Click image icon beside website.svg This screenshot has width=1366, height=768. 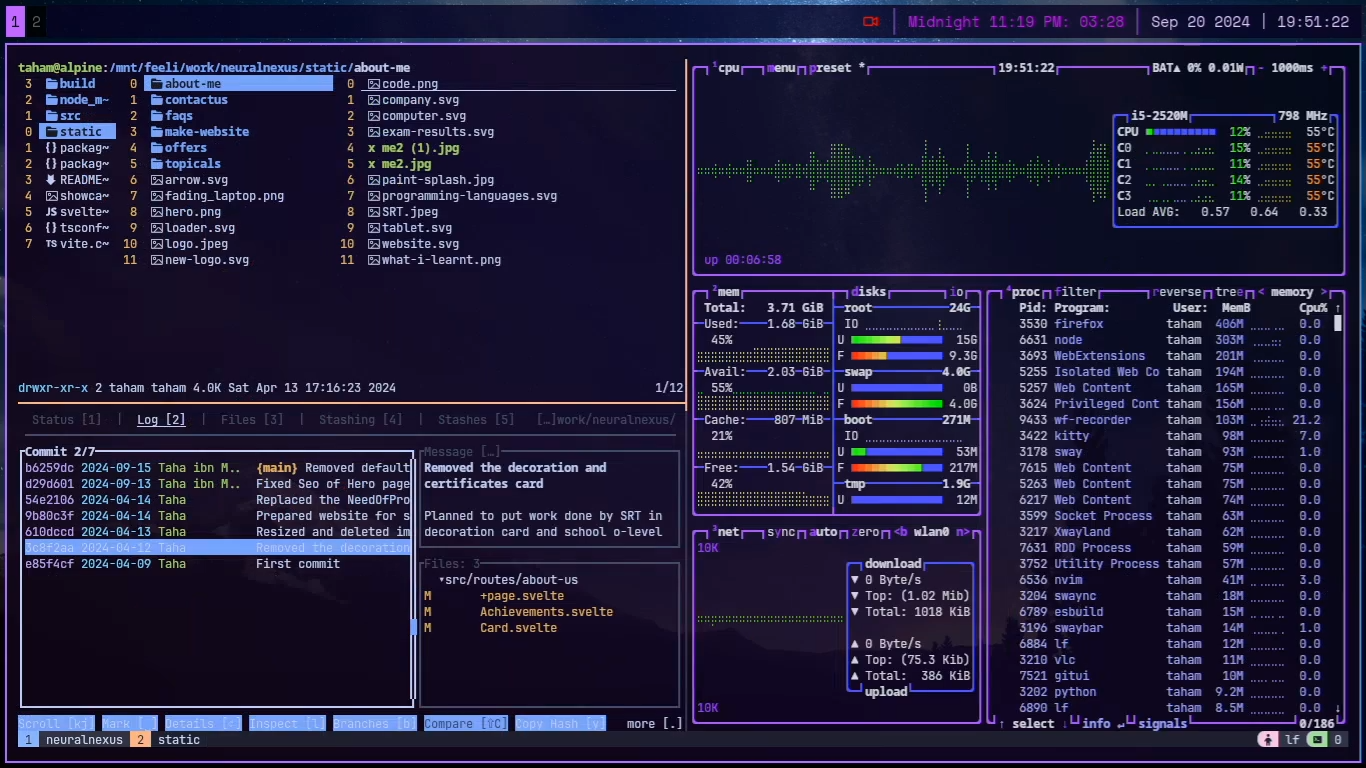374,244
